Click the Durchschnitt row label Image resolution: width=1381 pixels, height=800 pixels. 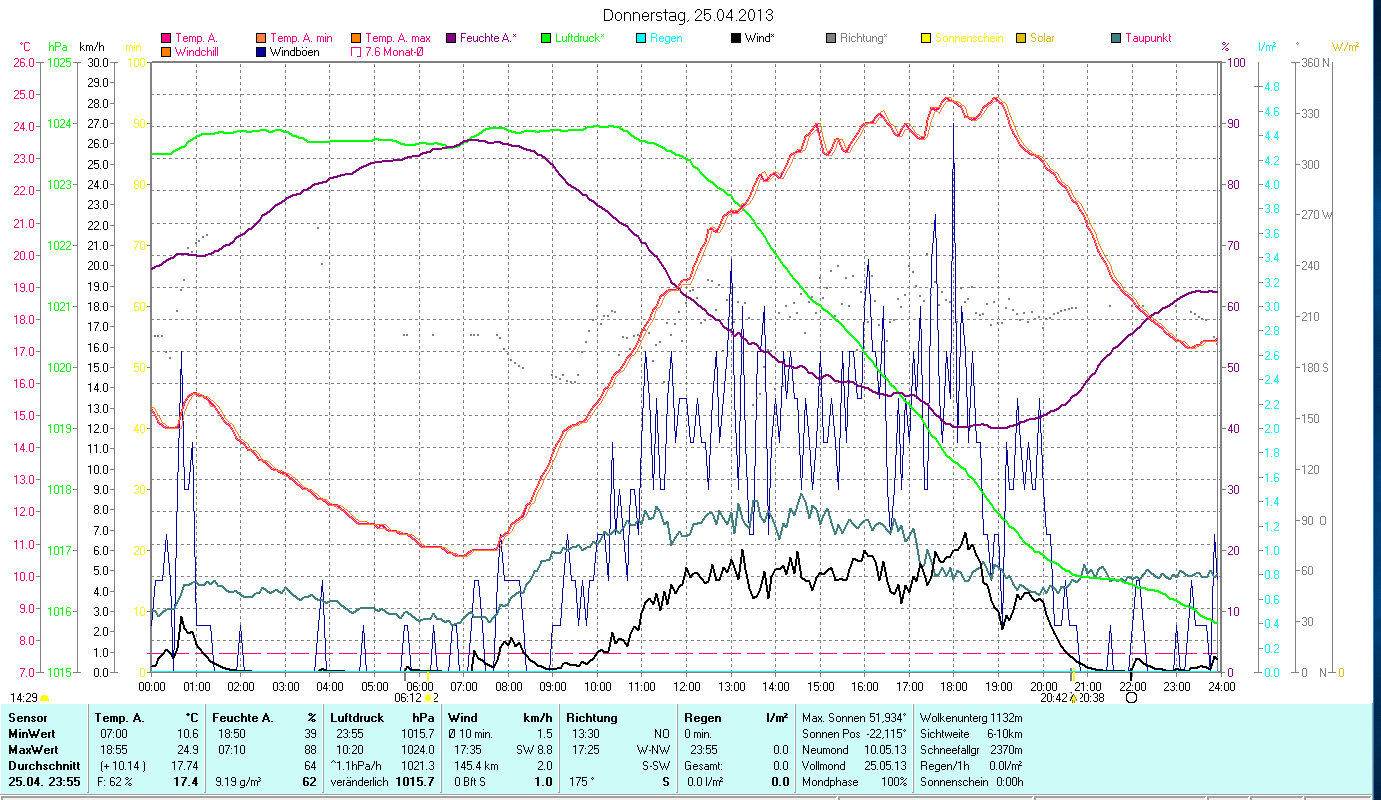pyautogui.click(x=44, y=765)
